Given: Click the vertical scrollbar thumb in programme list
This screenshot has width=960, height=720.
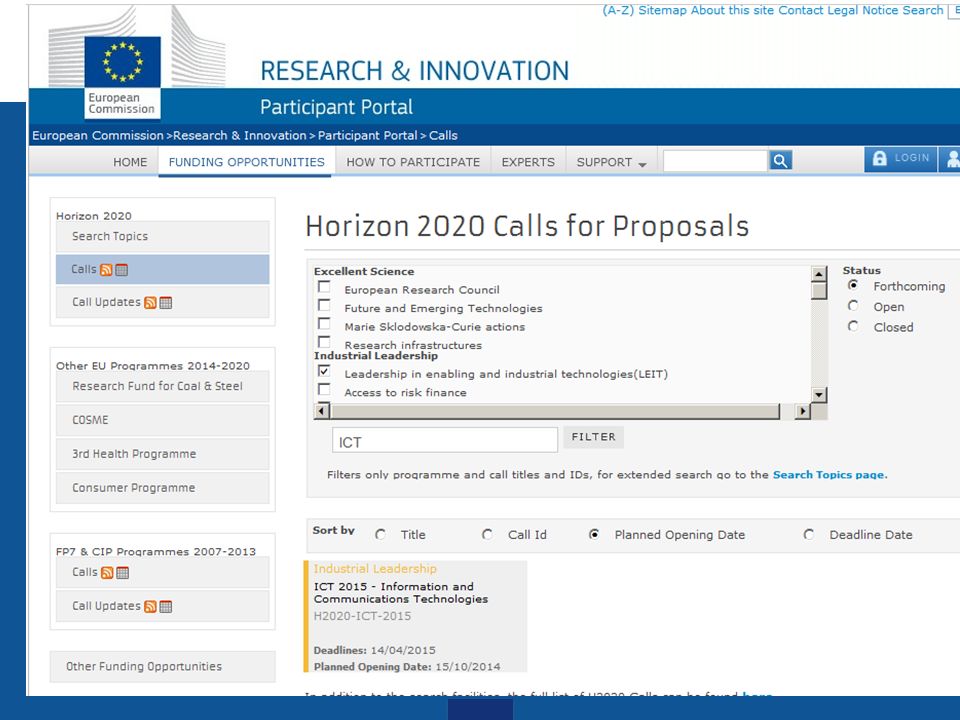Looking at the screenshot, I should coord(819,290).
